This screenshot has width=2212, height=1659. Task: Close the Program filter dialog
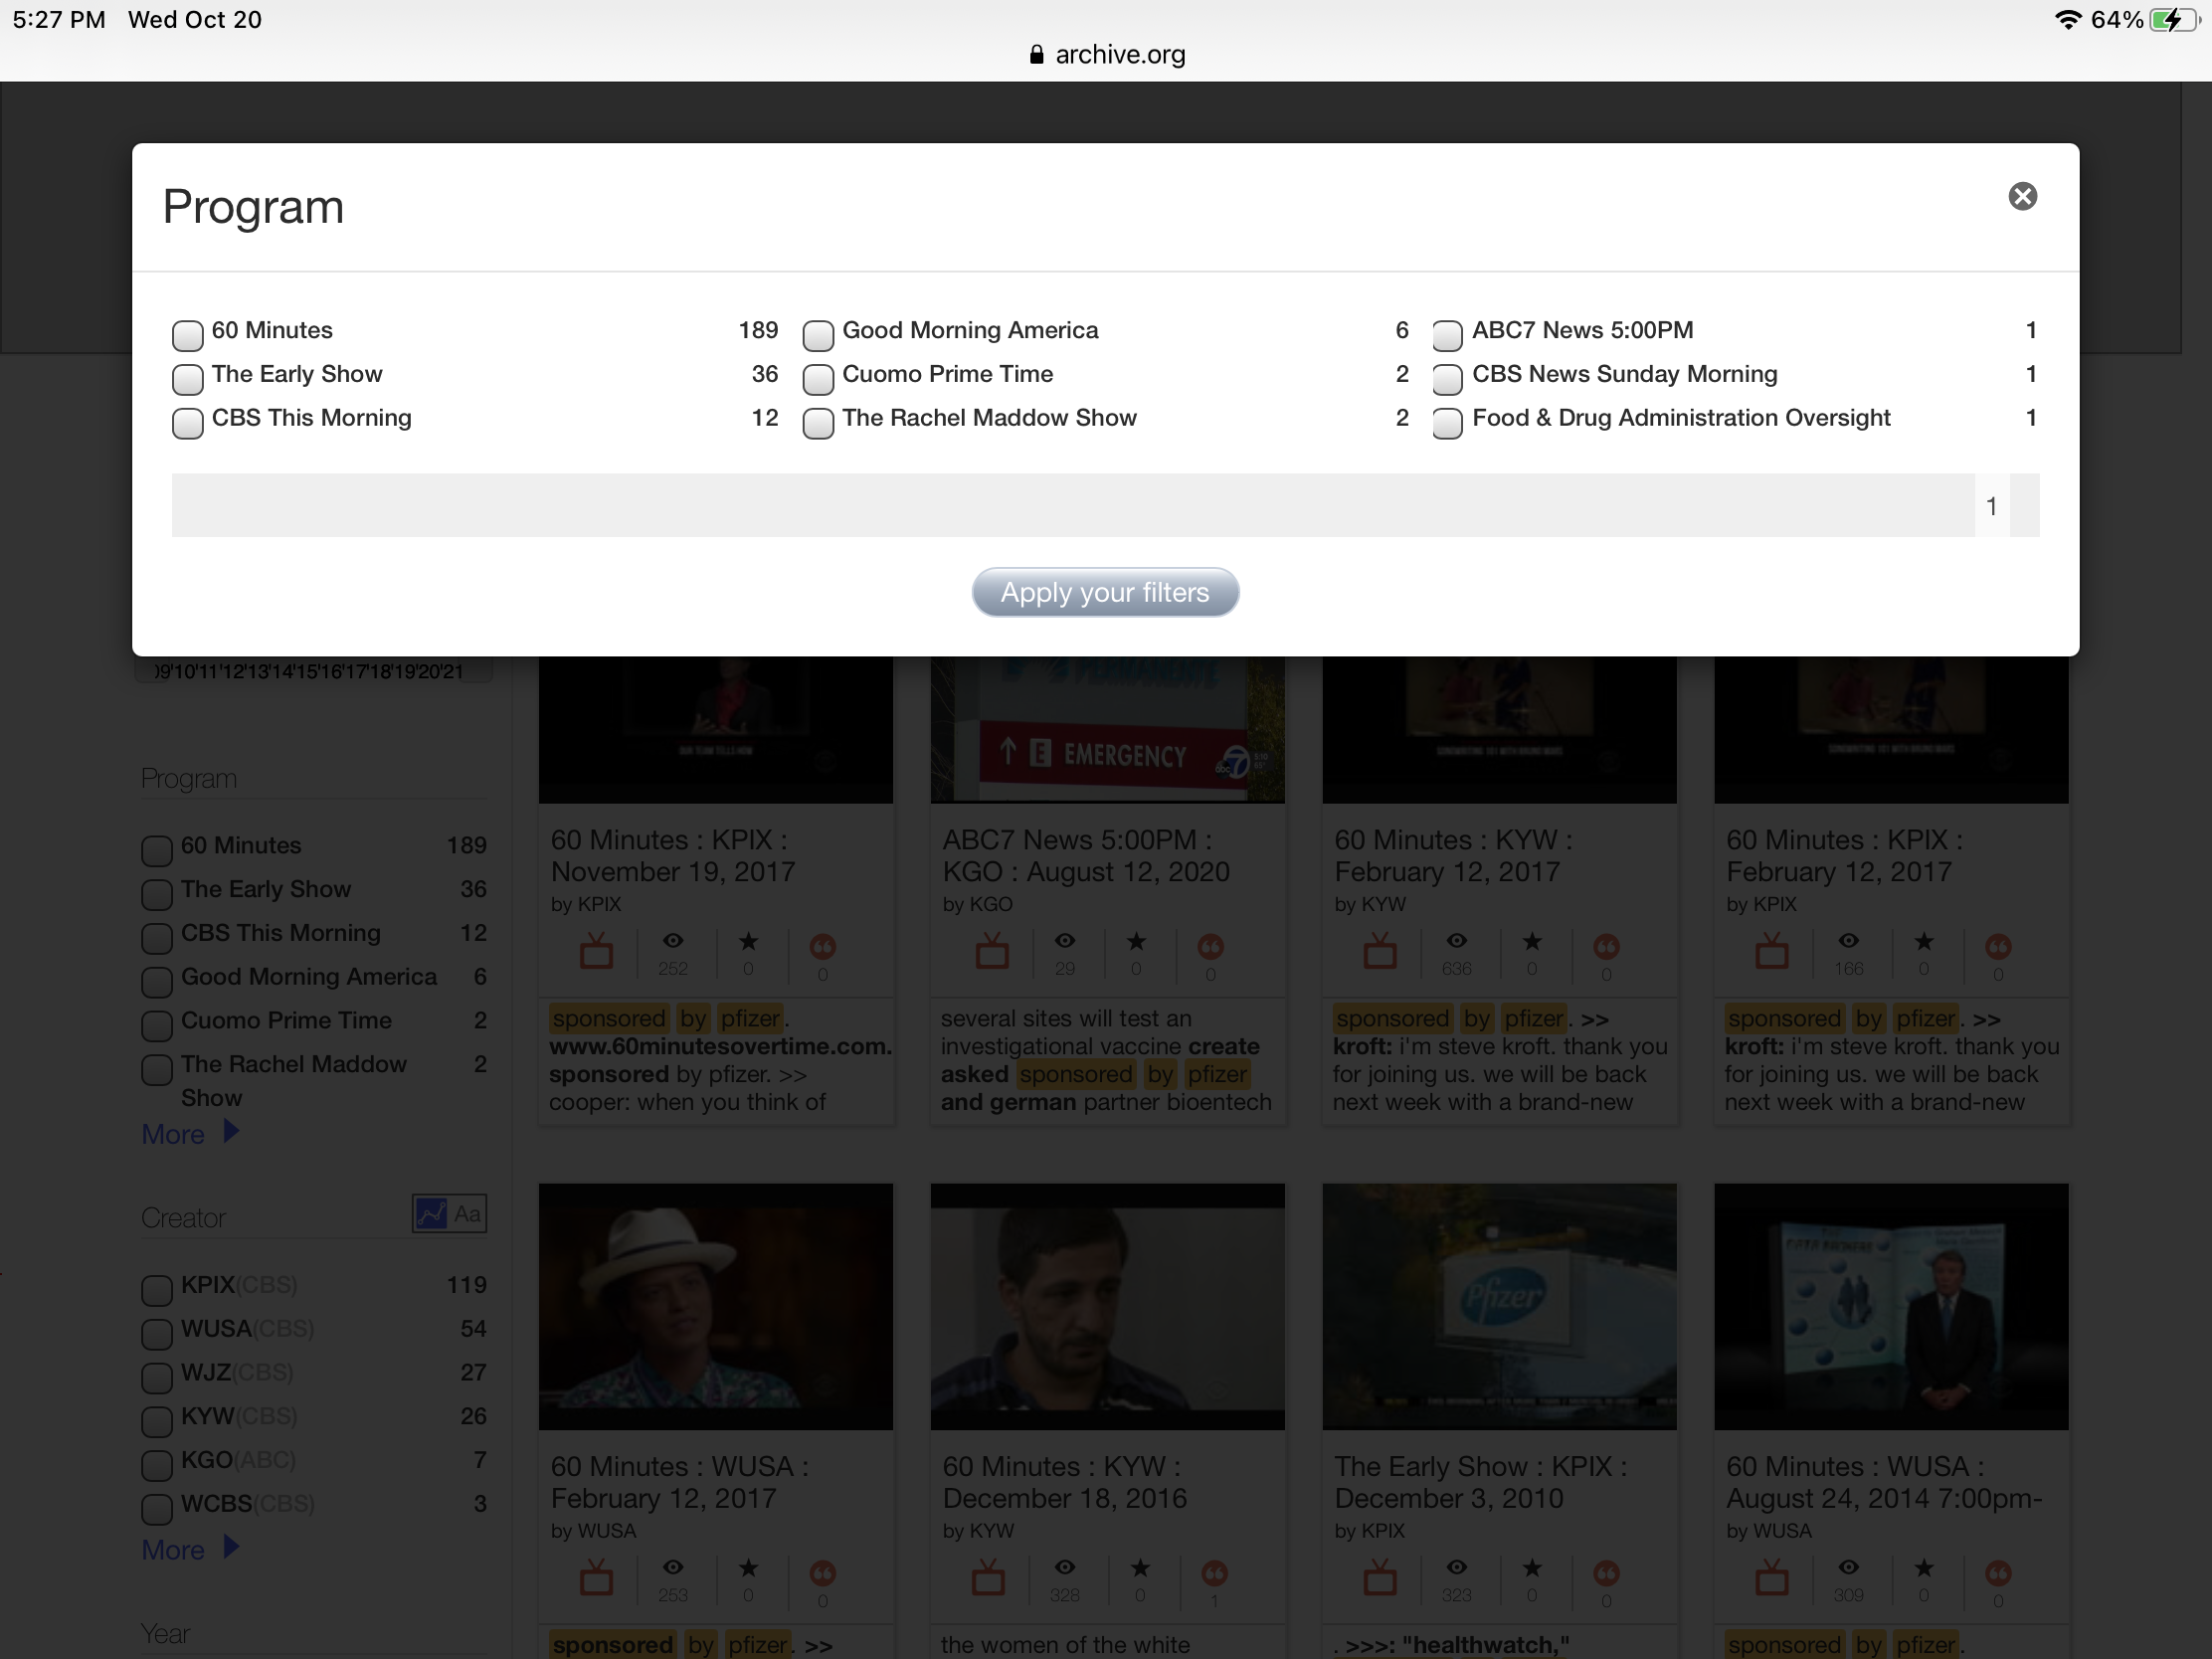[x=2022, y=196]
